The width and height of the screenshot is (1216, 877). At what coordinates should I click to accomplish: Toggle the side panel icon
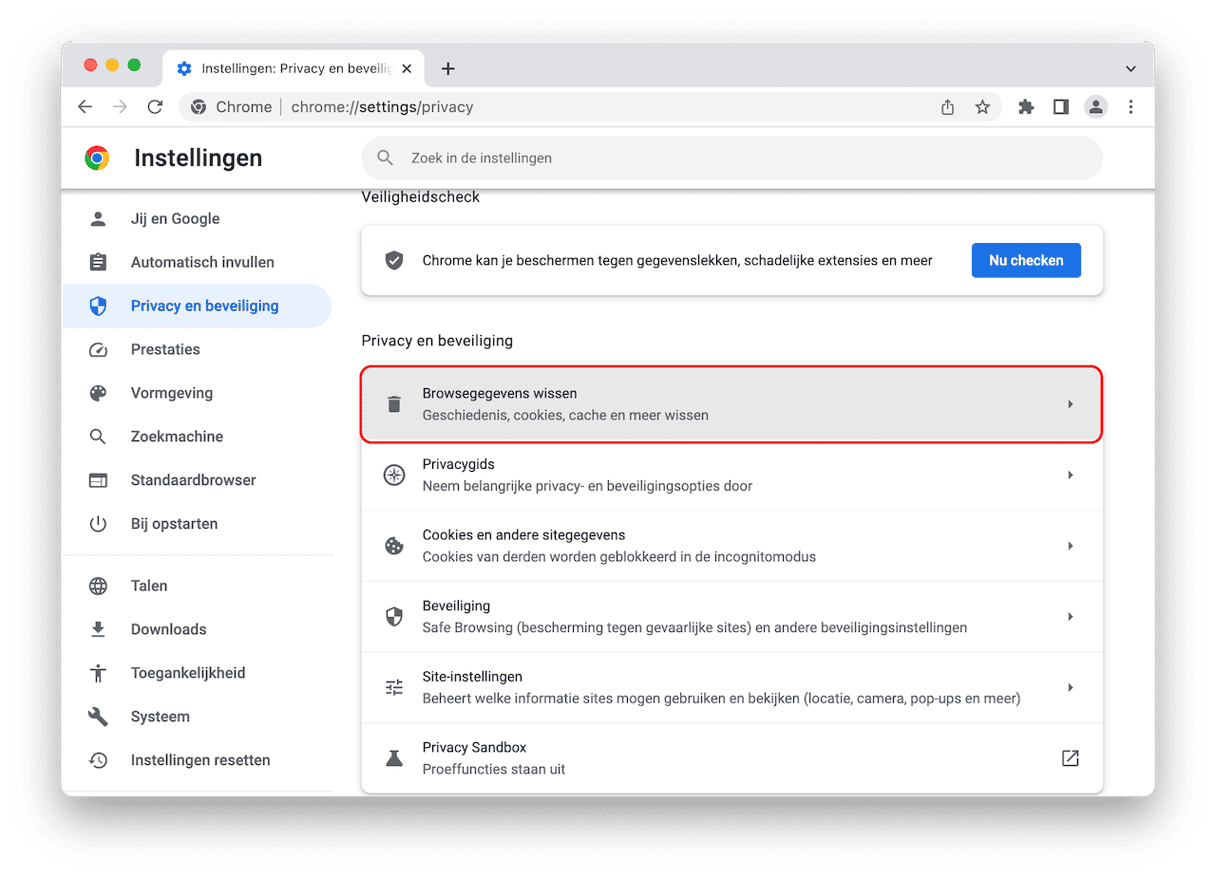tap(1061, 107)
